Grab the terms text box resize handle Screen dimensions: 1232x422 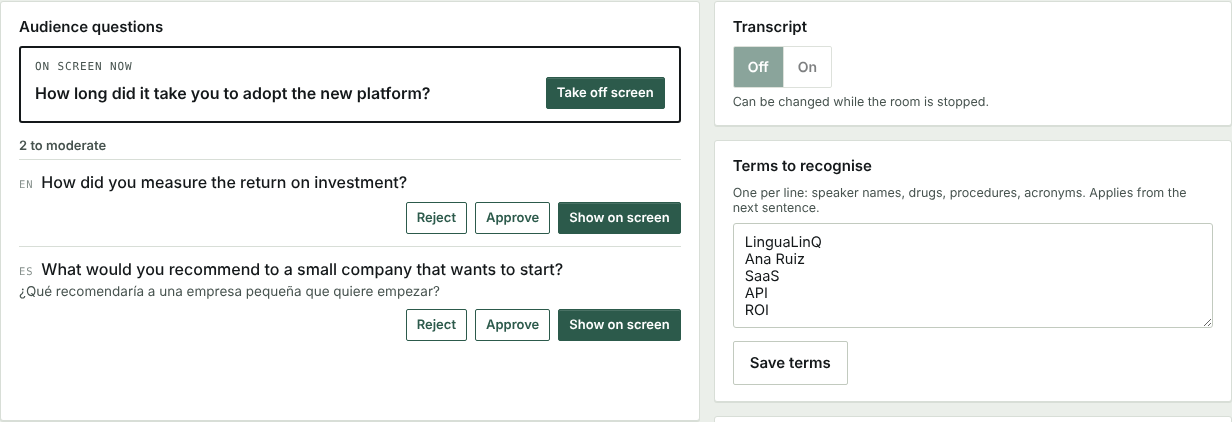click(x=1208, y=321)
